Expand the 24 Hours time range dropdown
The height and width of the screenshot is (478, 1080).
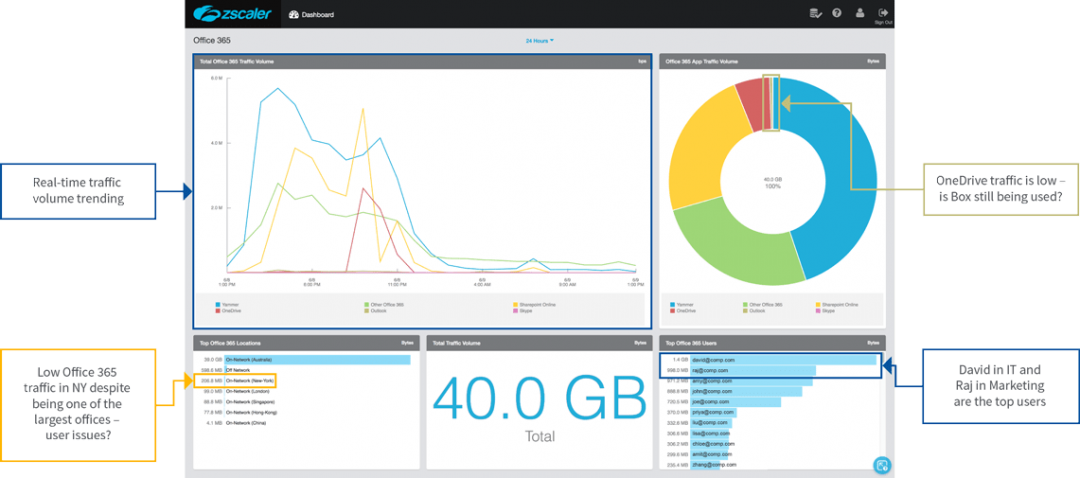(540, 41)
